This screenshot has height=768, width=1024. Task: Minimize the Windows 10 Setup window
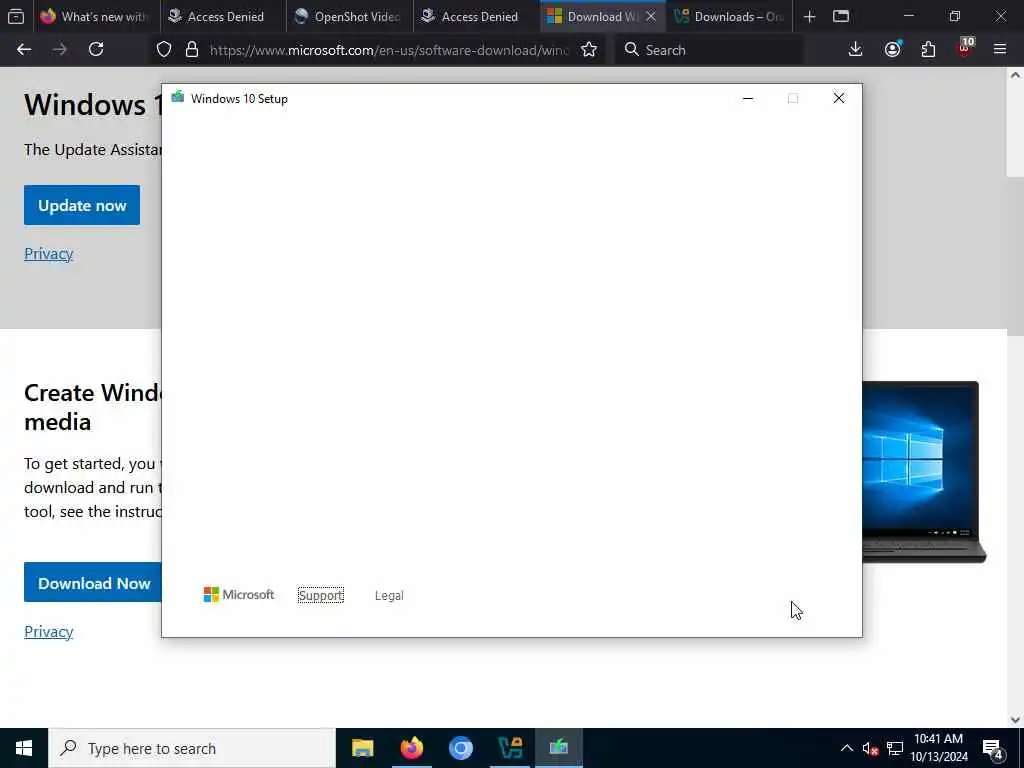coord(748,99)
